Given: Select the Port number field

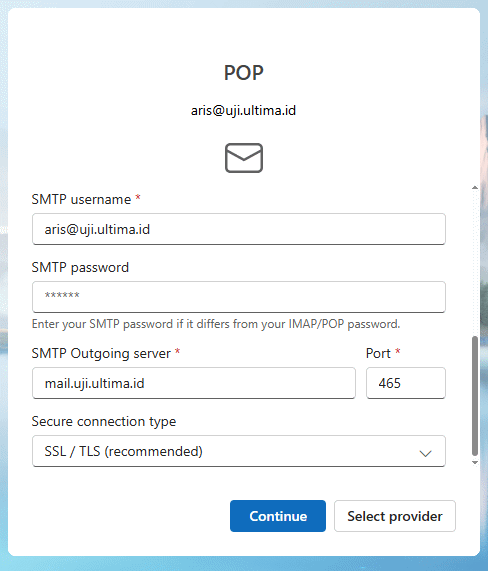Looking at the screenshot, I should [x=406, y=383].
